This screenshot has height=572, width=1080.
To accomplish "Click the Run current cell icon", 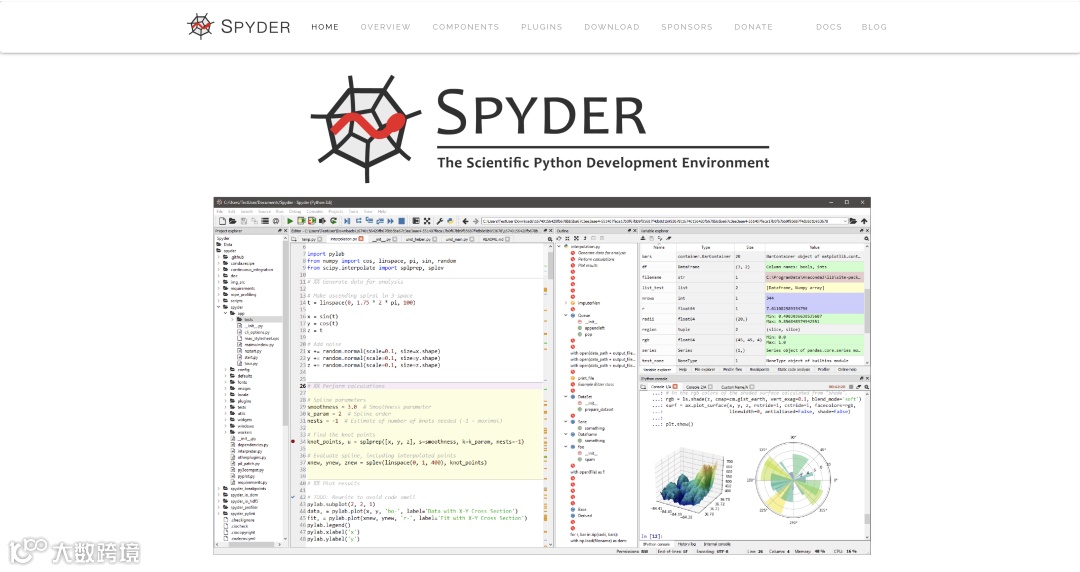I will (x=301, y=221).
